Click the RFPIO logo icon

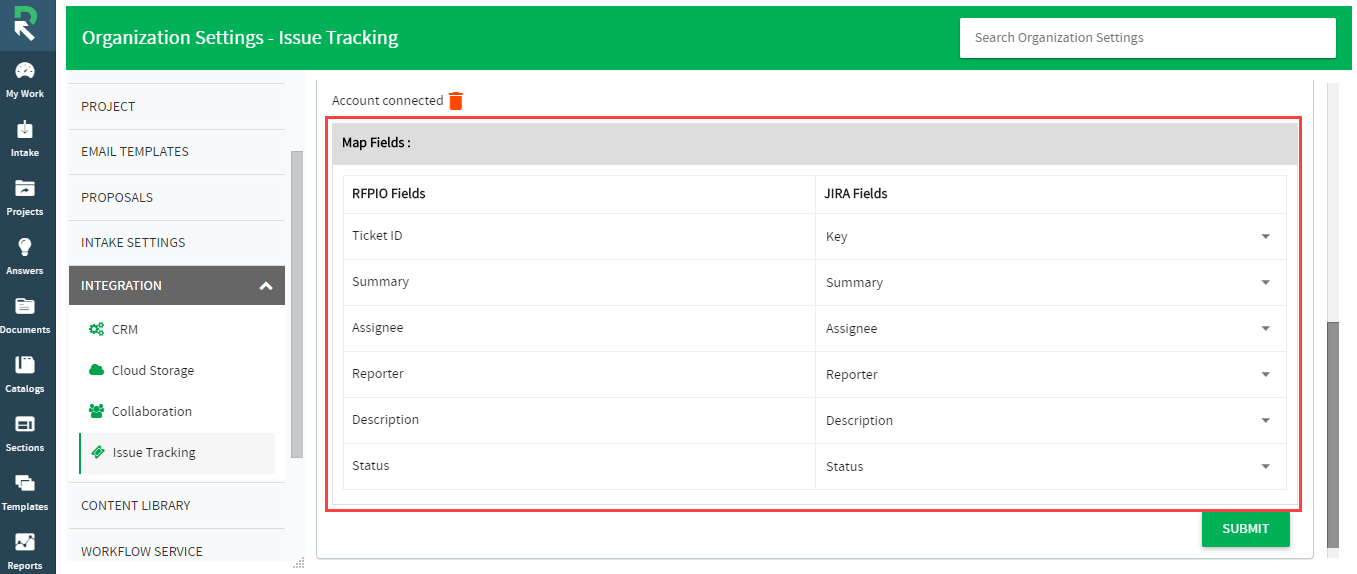coord(26,23)
